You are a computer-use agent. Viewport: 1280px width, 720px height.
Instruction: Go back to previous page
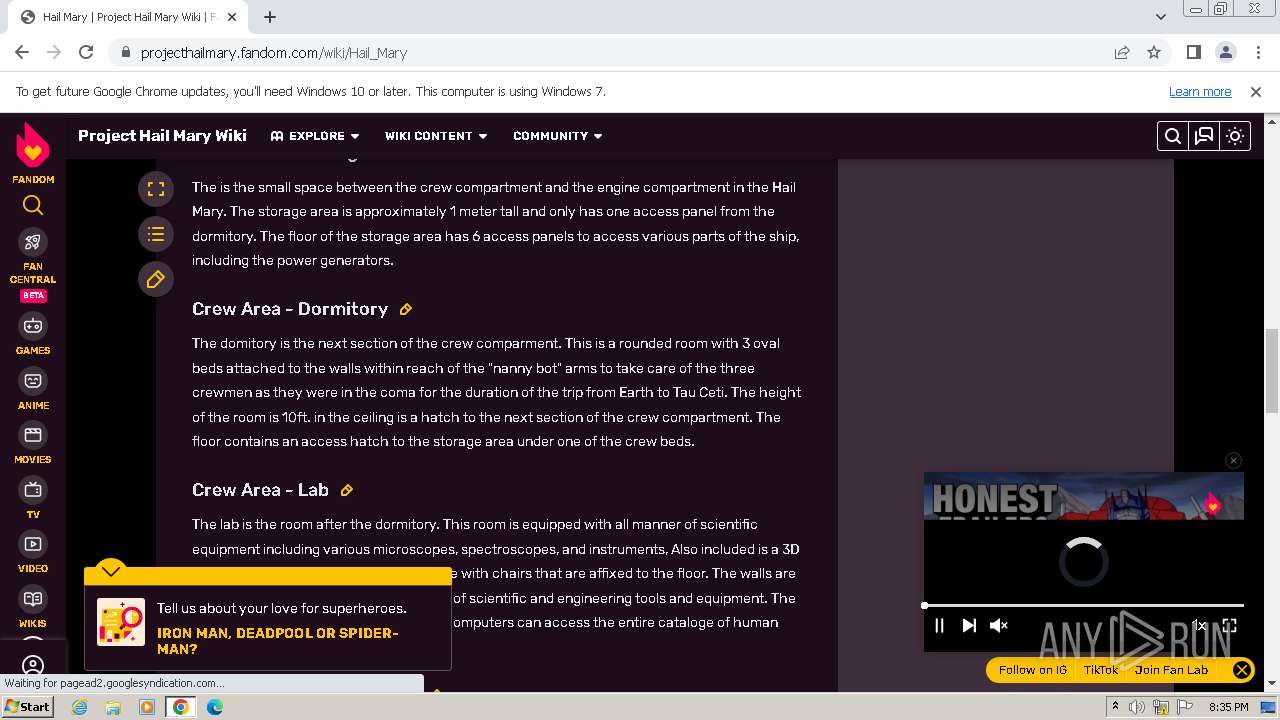[22, 53]
